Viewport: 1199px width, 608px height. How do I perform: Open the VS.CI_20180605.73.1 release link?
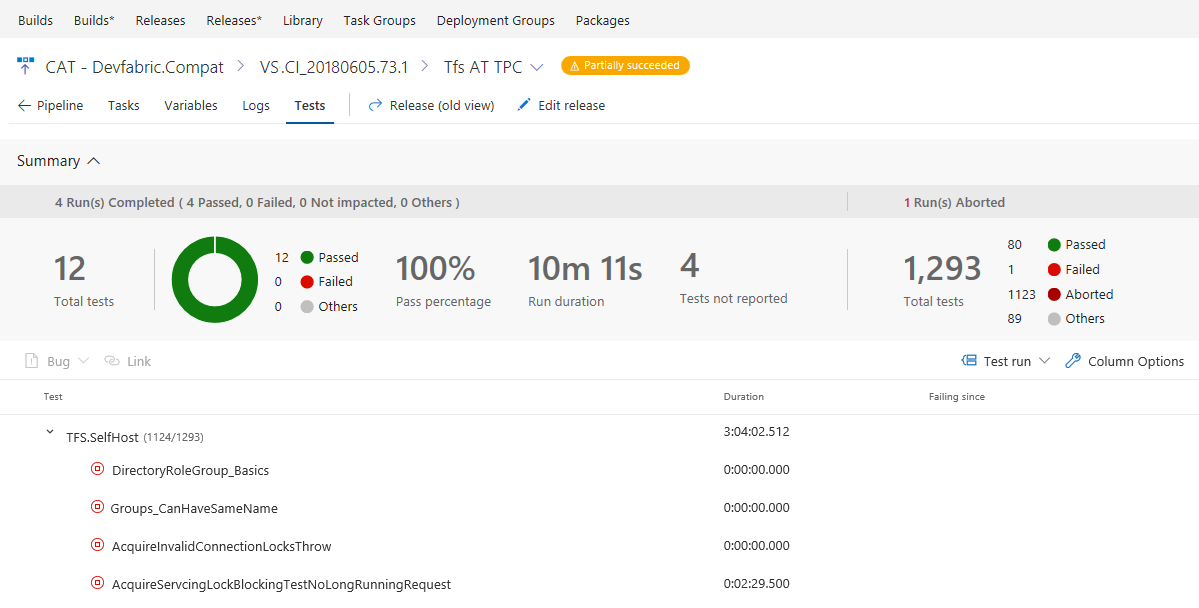[333, 67]
